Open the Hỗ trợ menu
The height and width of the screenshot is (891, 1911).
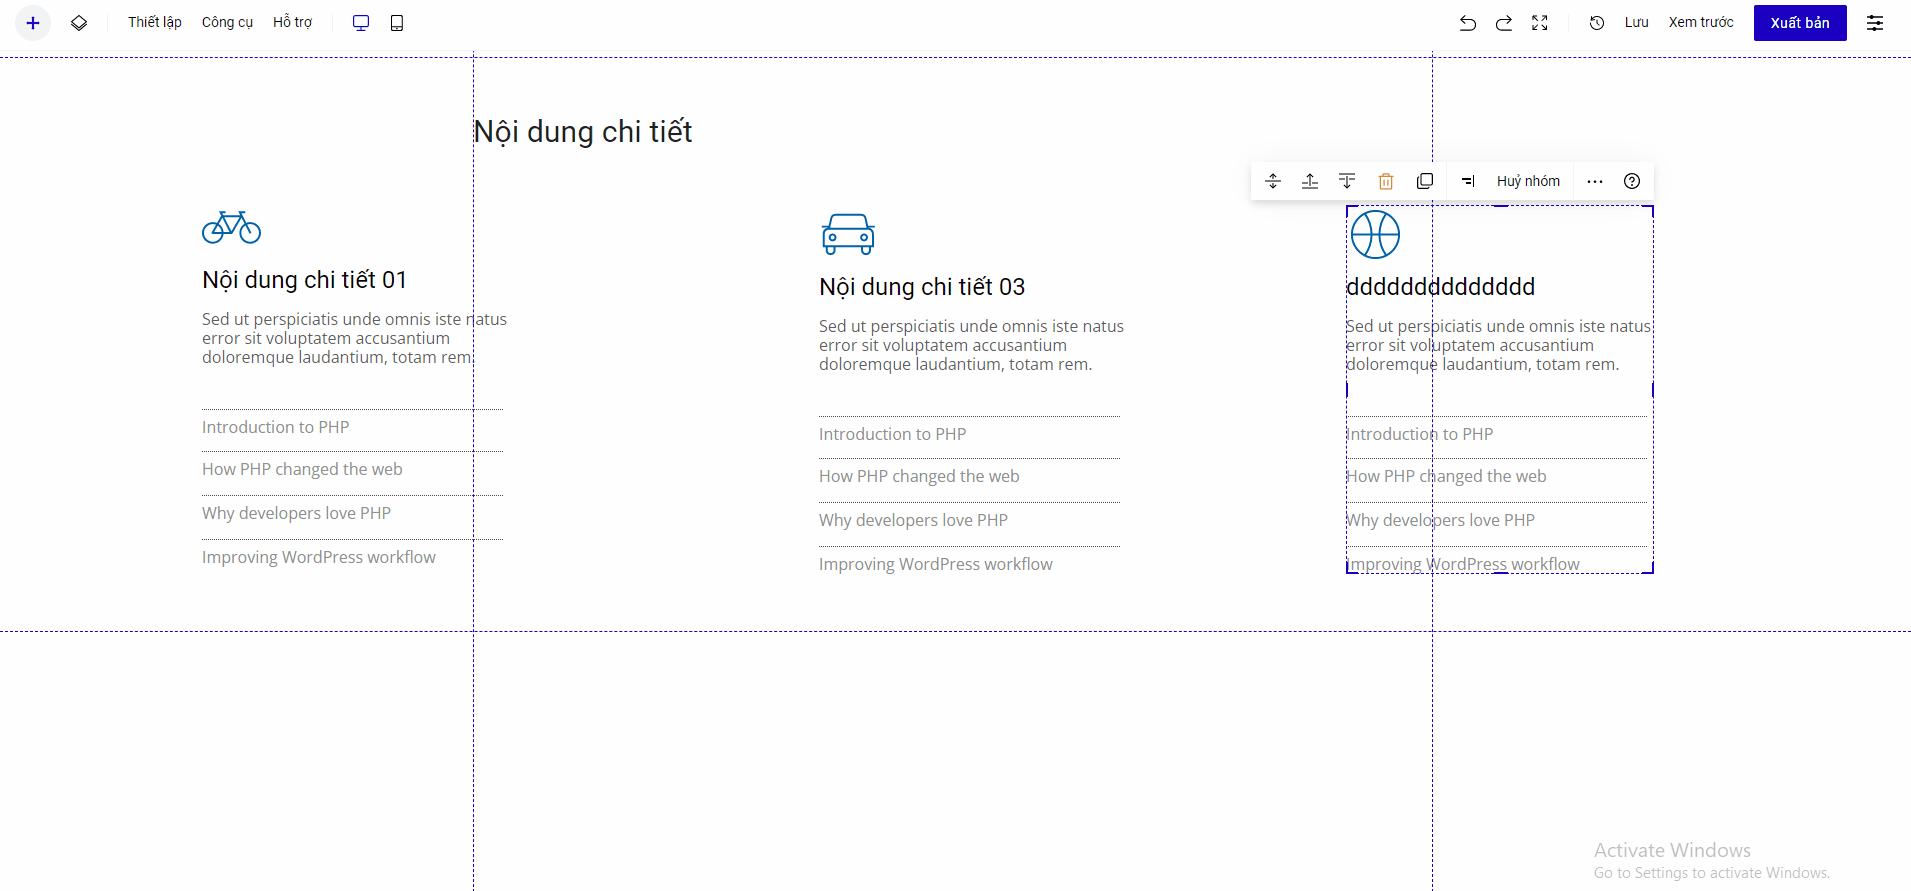(292, 22)
